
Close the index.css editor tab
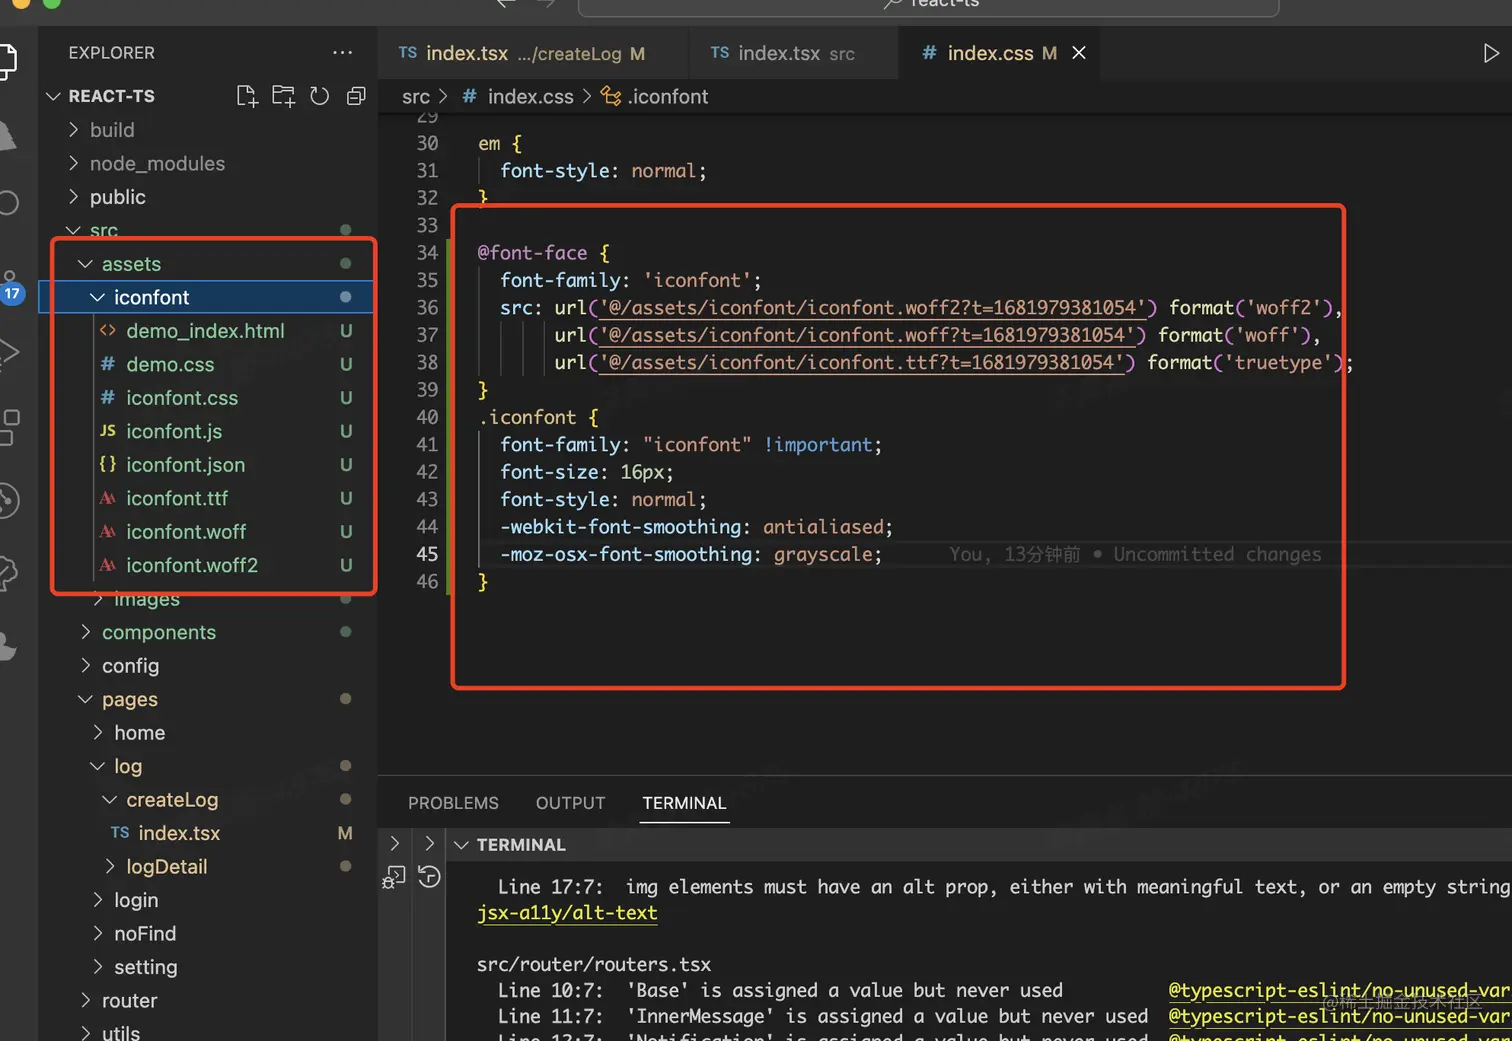tap(1079, 53)
